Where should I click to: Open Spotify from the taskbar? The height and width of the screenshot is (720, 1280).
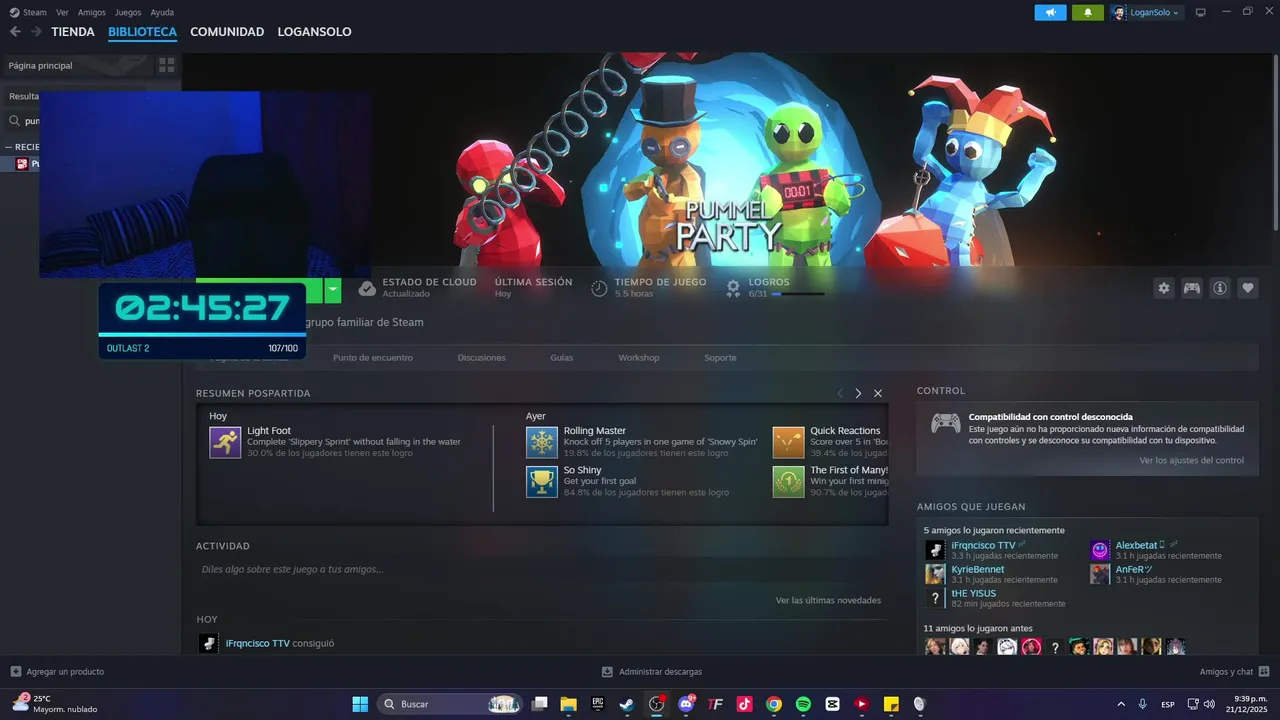coord(803,704)
